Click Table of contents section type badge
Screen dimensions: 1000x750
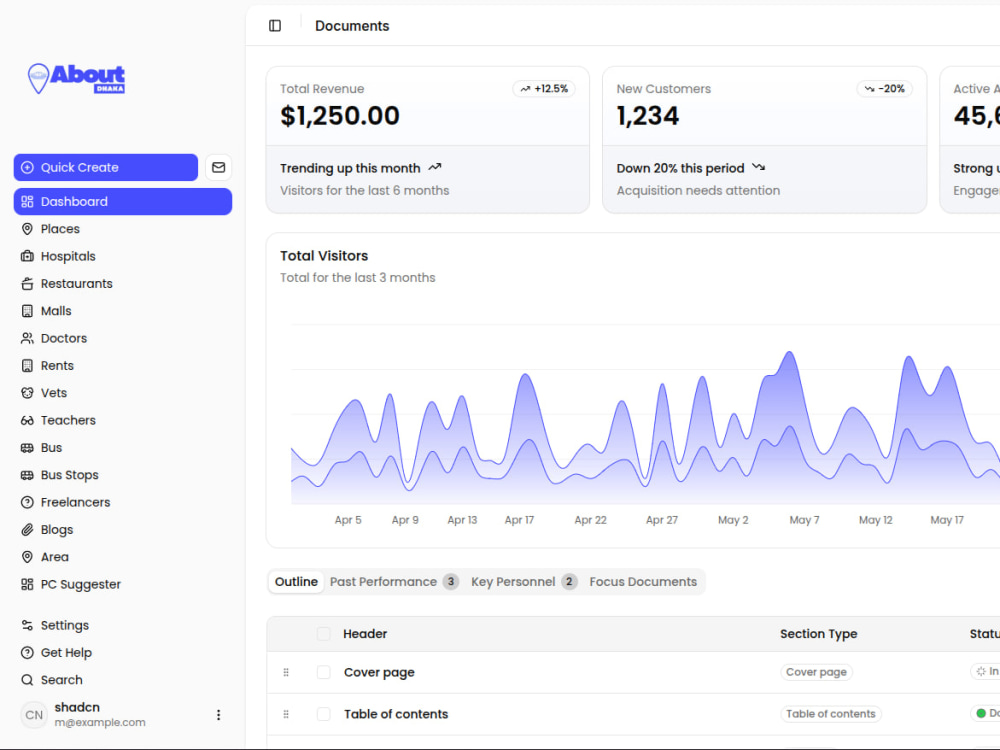830,714
